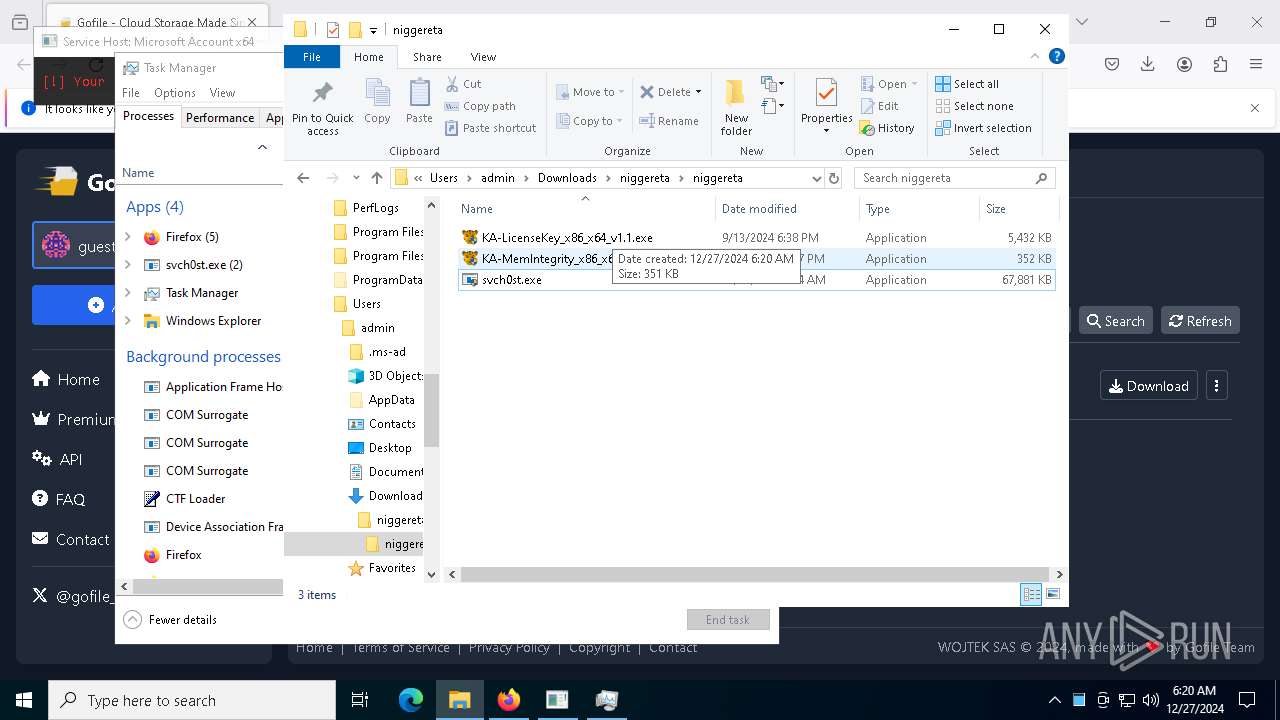This screenshot has width=1280, height=720.
Task: Select KA-LicenseKey_x86_x64_v1.1.exe file
Action: pyautogui.click(x=755, y=238)
